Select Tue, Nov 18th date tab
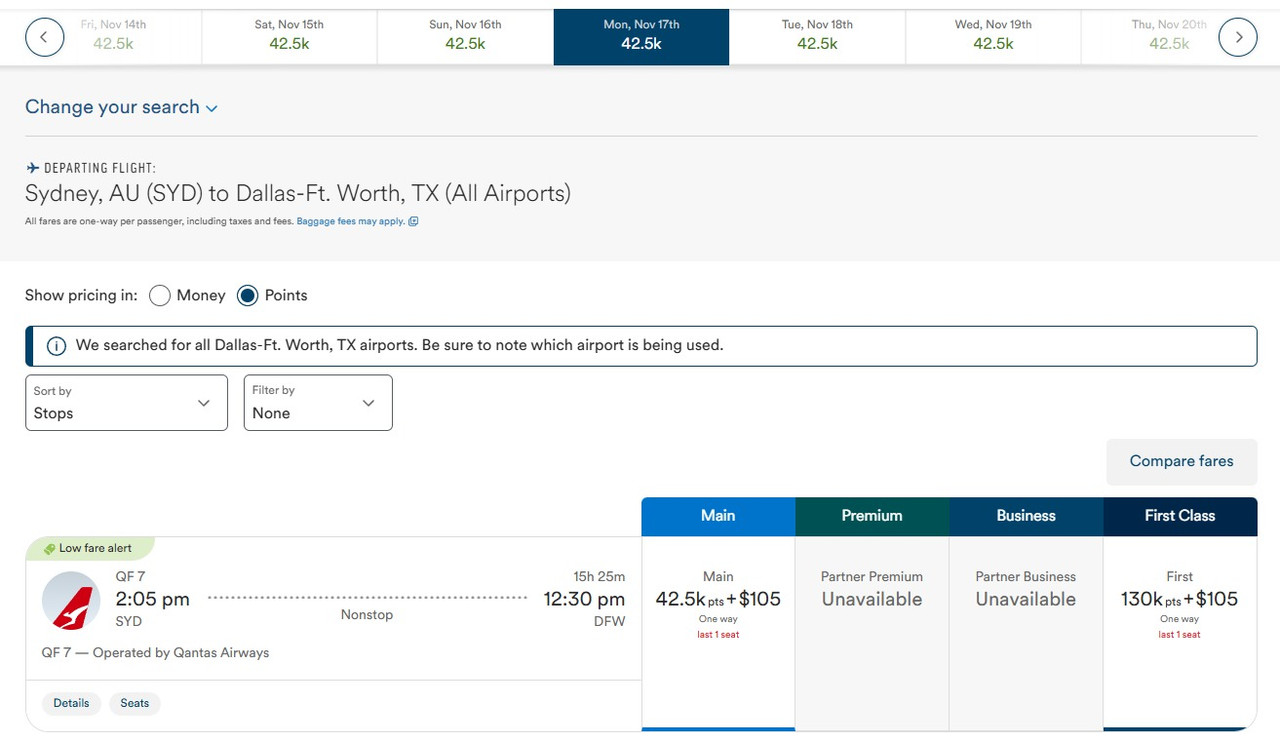This screenshot has width=1280, height=746. tap(817, 35)
